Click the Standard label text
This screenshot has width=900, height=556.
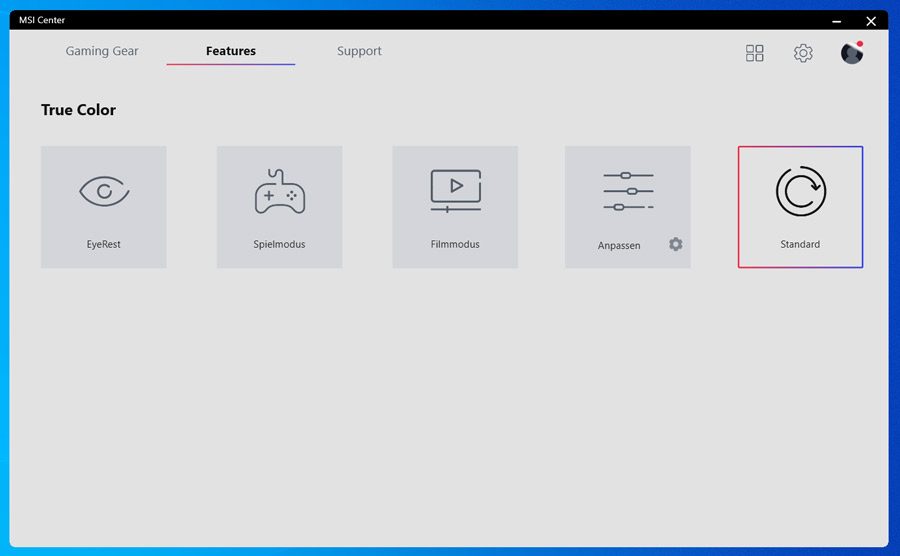[800, 244]
